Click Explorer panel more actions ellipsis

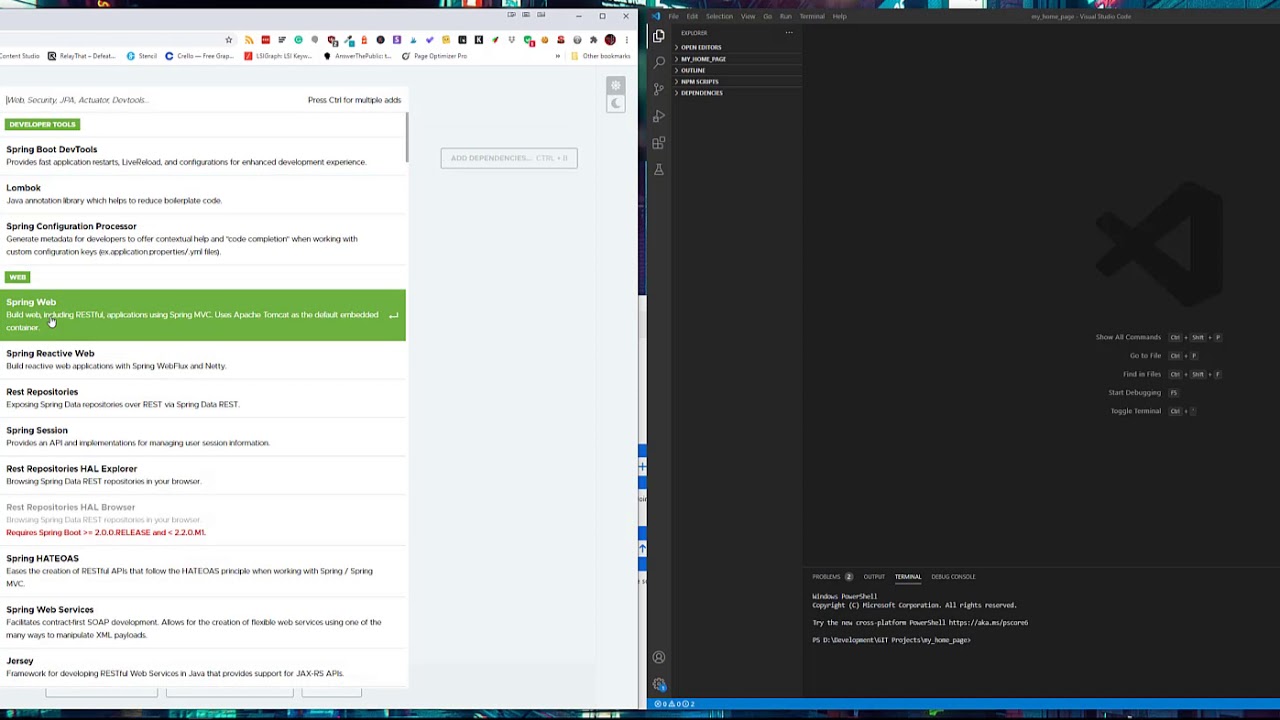(789, 33)
